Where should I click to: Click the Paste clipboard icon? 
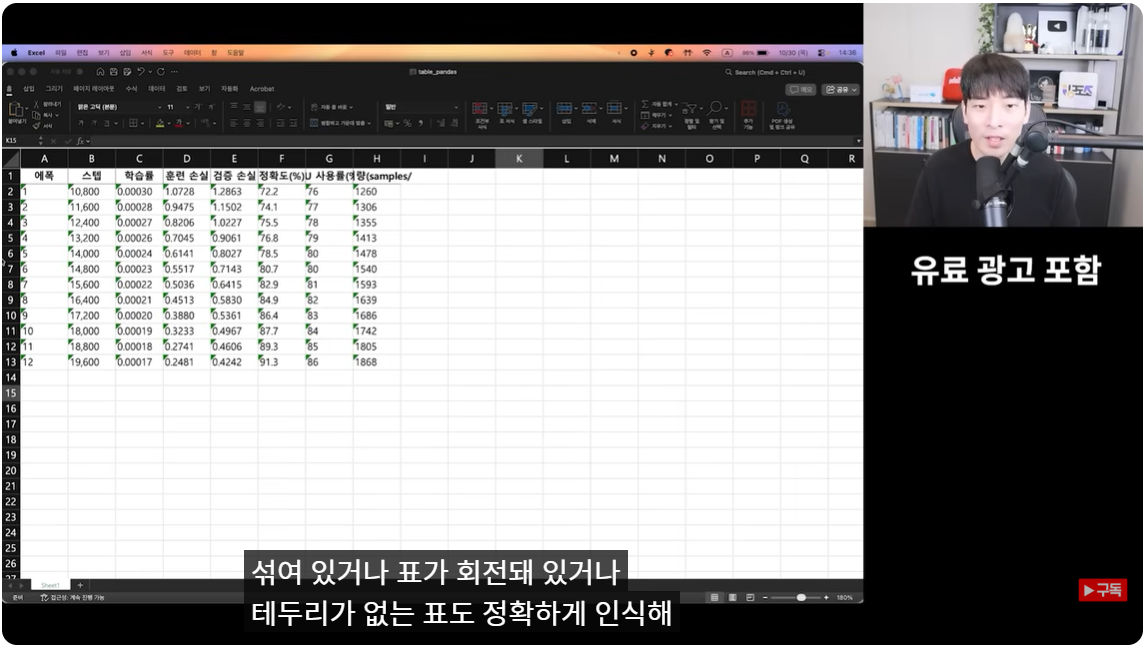[15, 109]
